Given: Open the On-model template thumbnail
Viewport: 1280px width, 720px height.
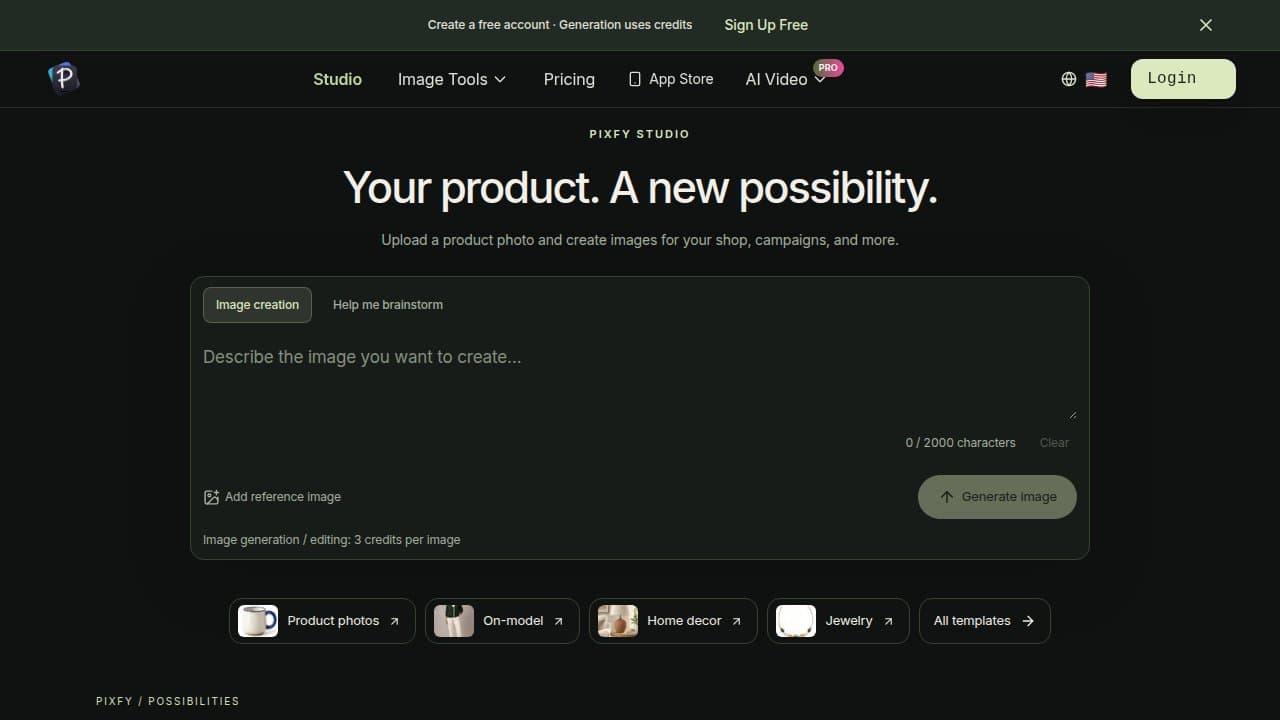Looking at the screenshot, I should (454, 621).
